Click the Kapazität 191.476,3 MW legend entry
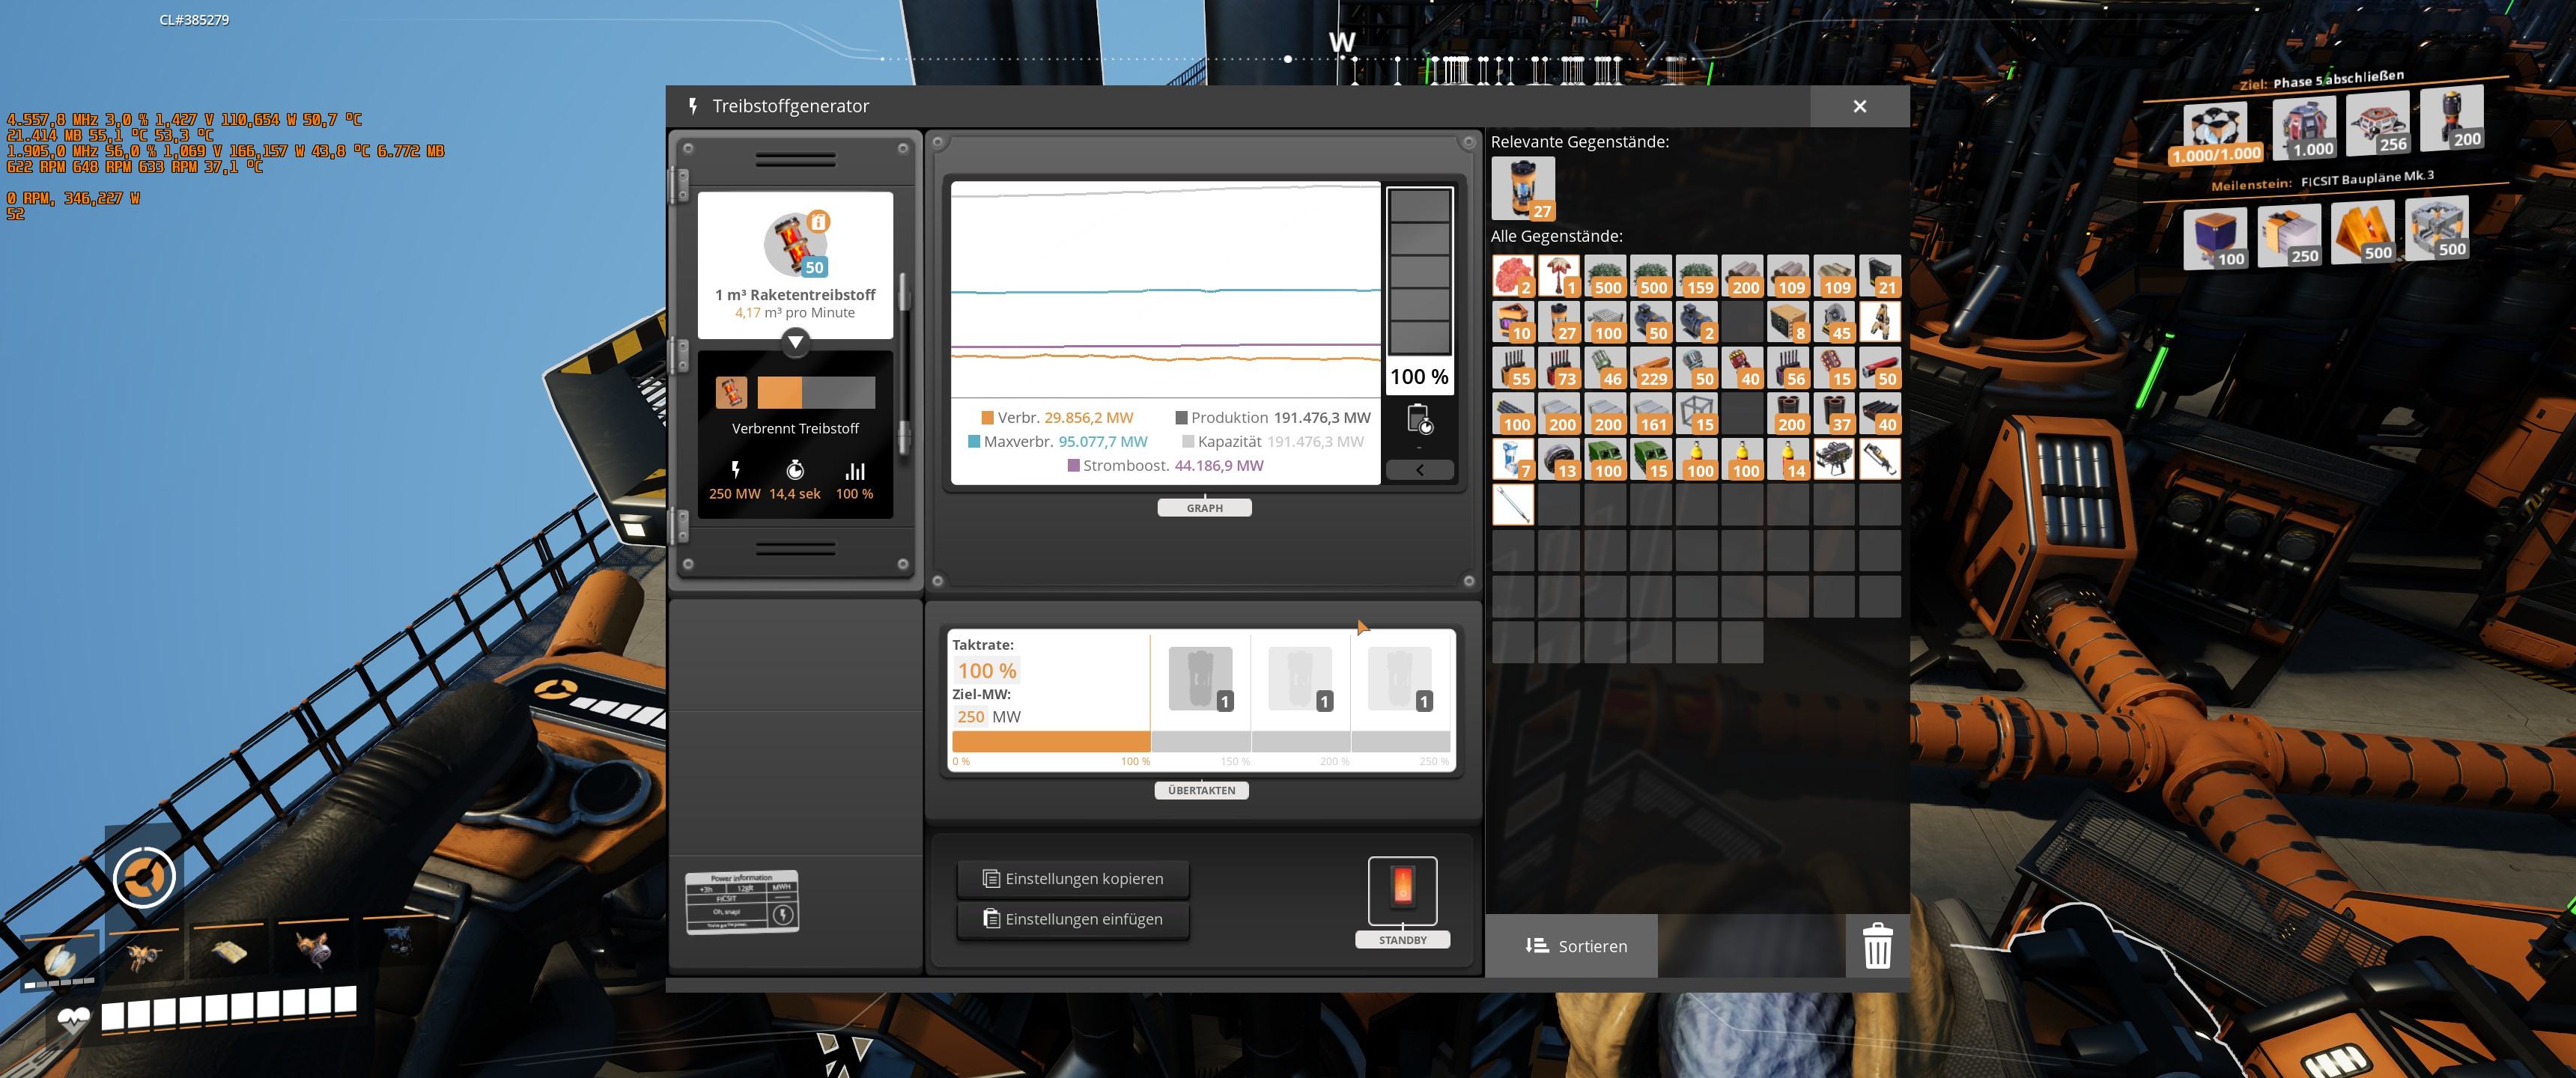The image size is (2576, 1078). tap(1272, 442)
